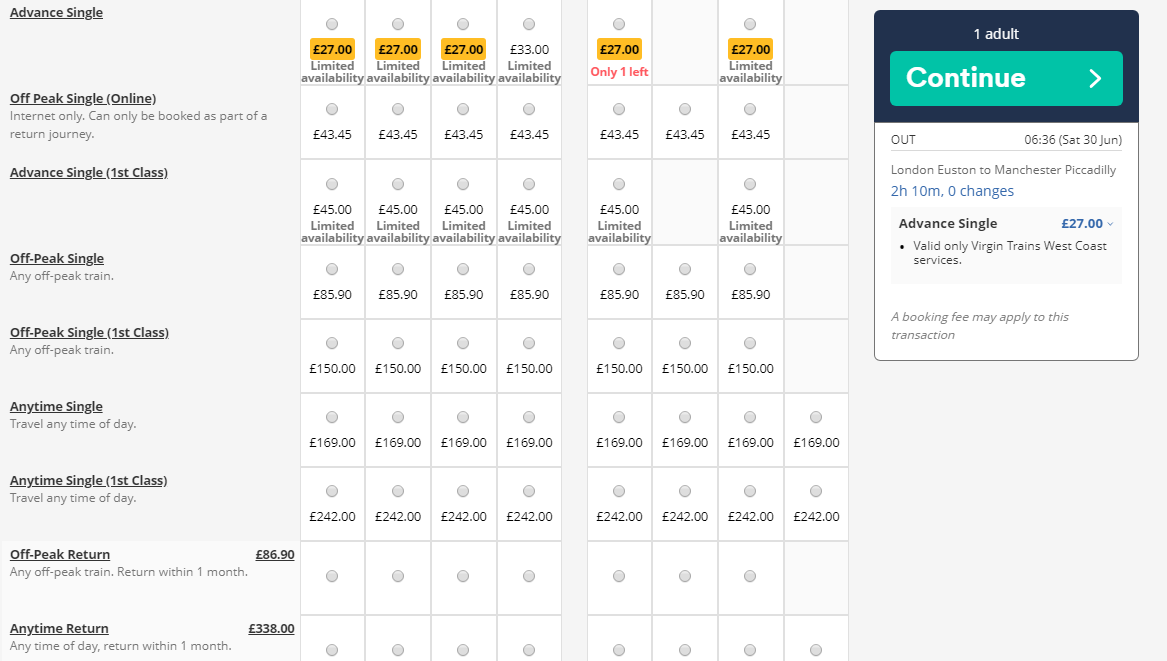The width and height of the screenshot is (1167, 661).
Task: Select the £33.00 Advance Single fare
Action: (529, 24)
